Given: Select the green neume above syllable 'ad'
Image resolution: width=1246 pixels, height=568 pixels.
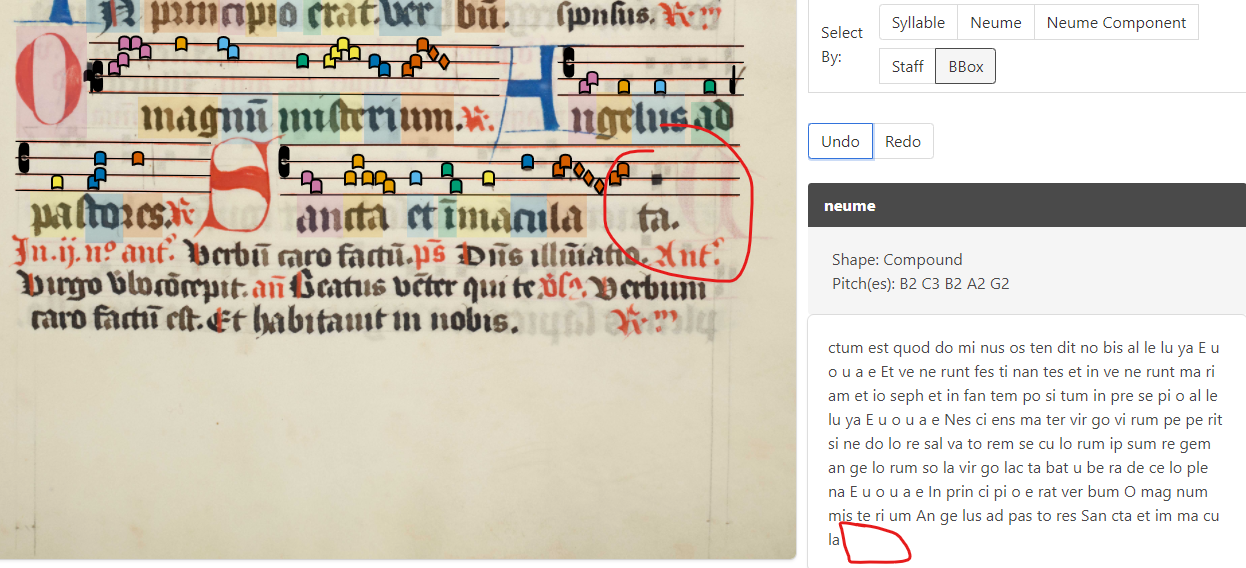Looking at the screenshot, I should (711, 88).
